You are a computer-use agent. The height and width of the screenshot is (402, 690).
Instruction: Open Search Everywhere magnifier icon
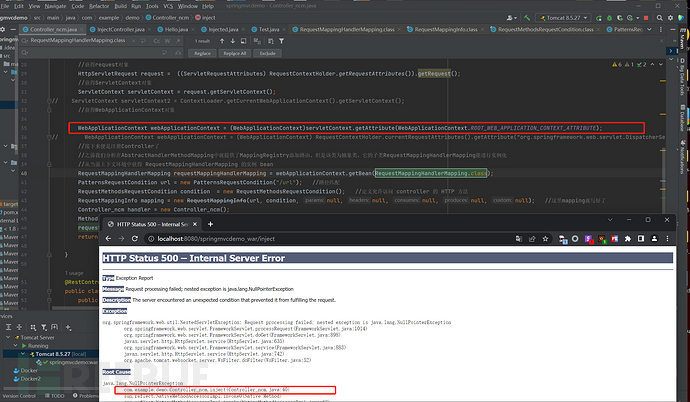(660, 18)
